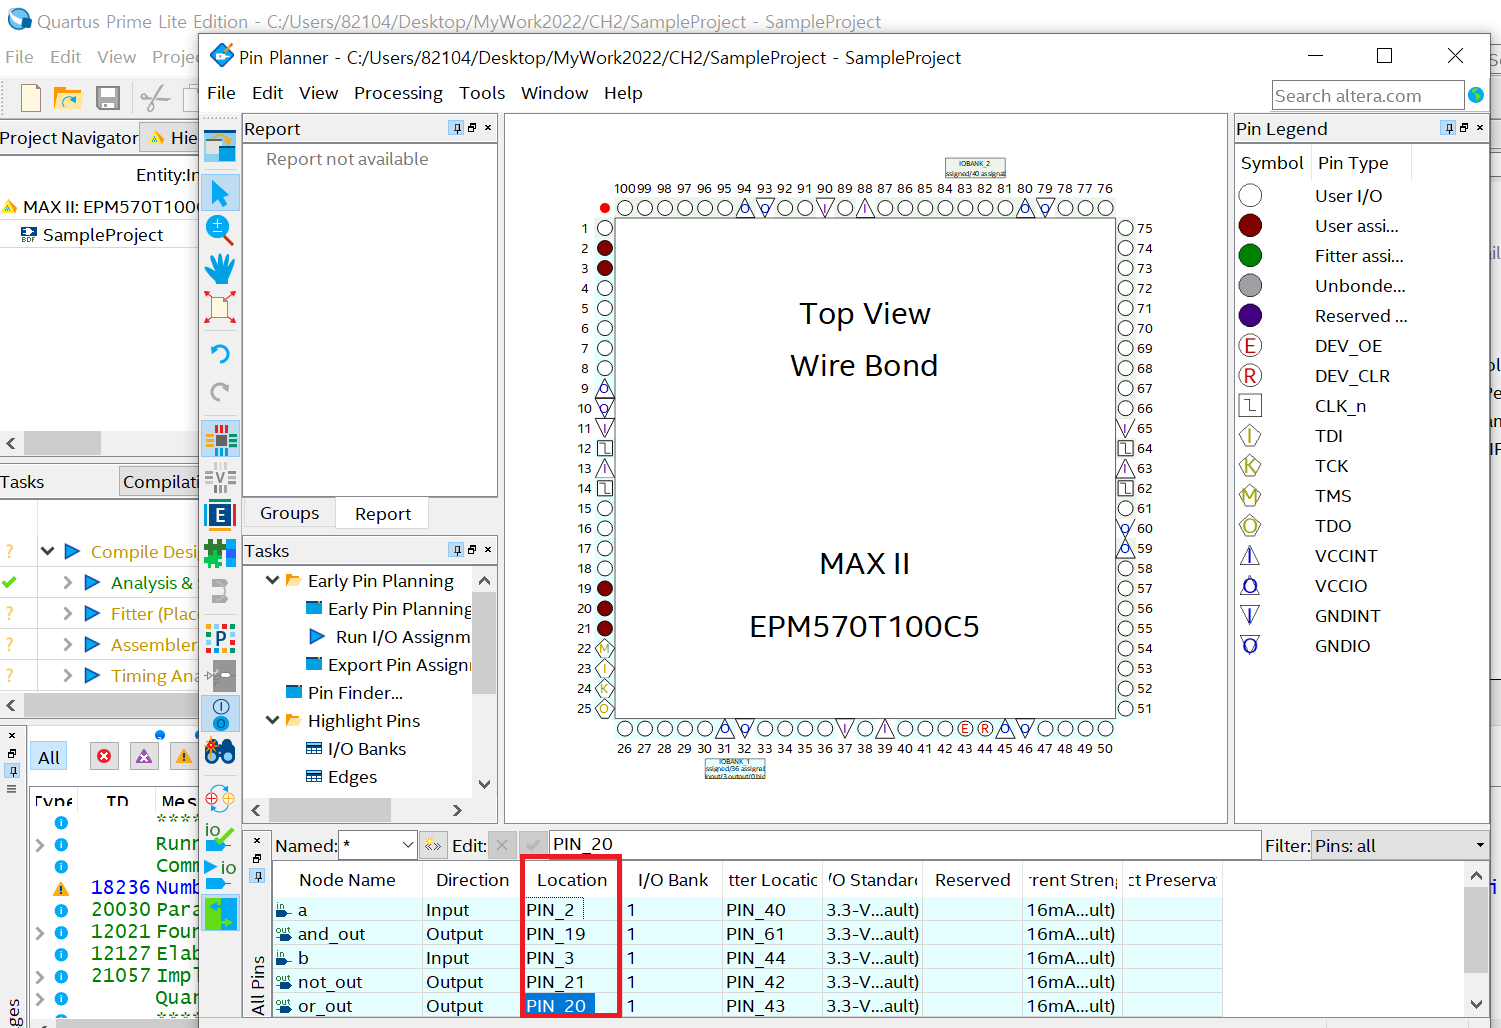
Task: Open the Named filter dropdown
Action: 407,845
